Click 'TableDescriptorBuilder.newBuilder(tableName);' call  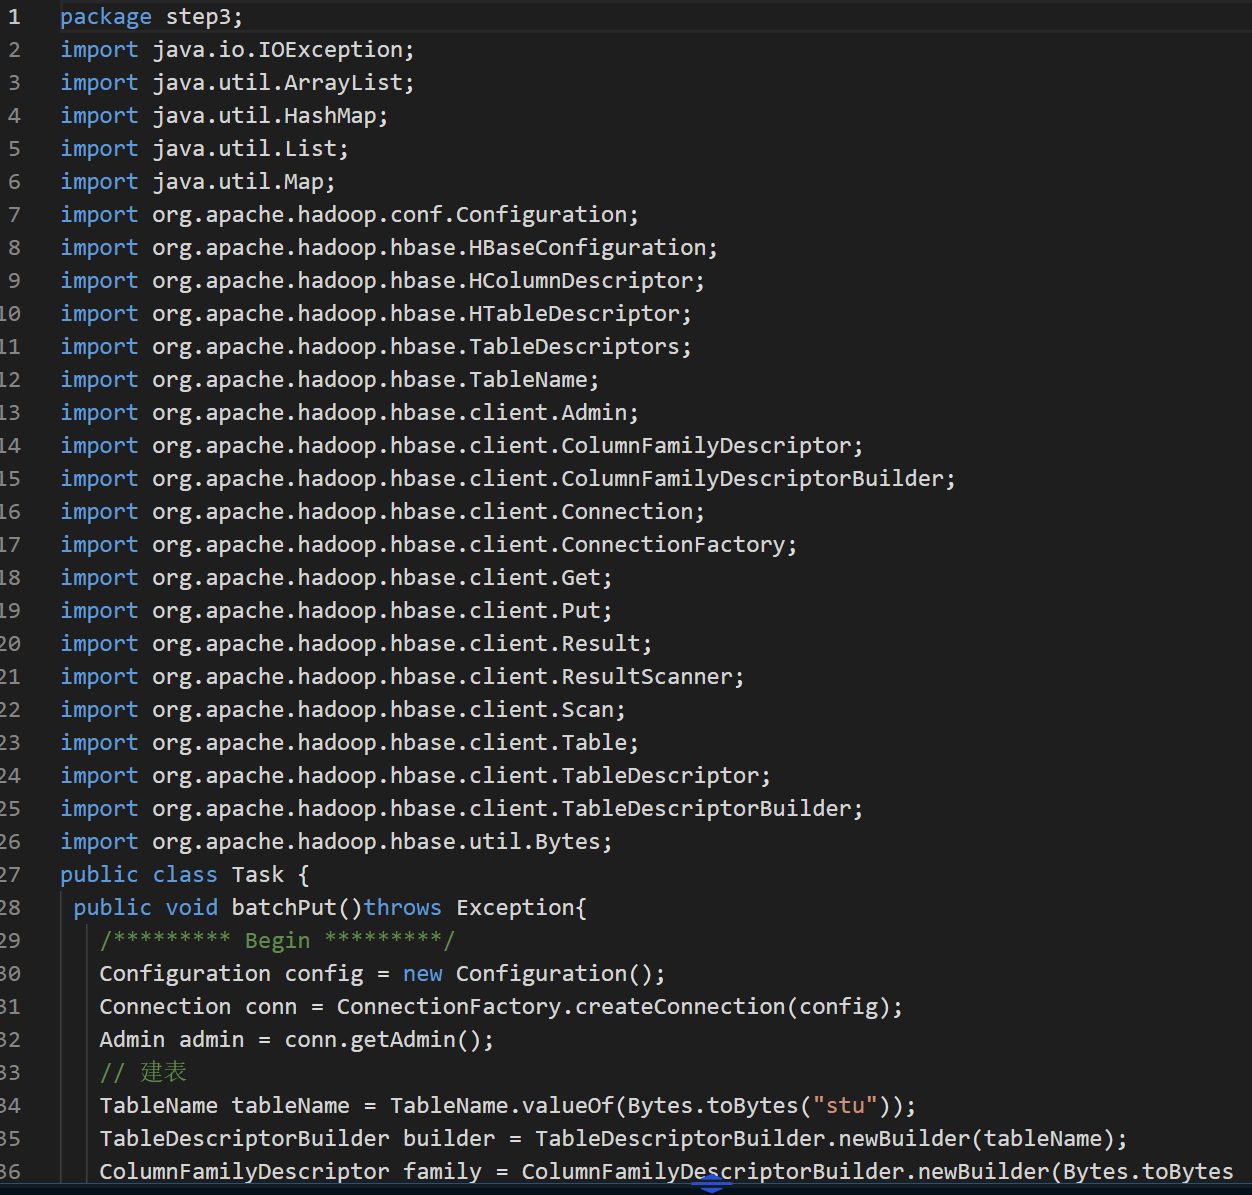(x=831, y=1139)
